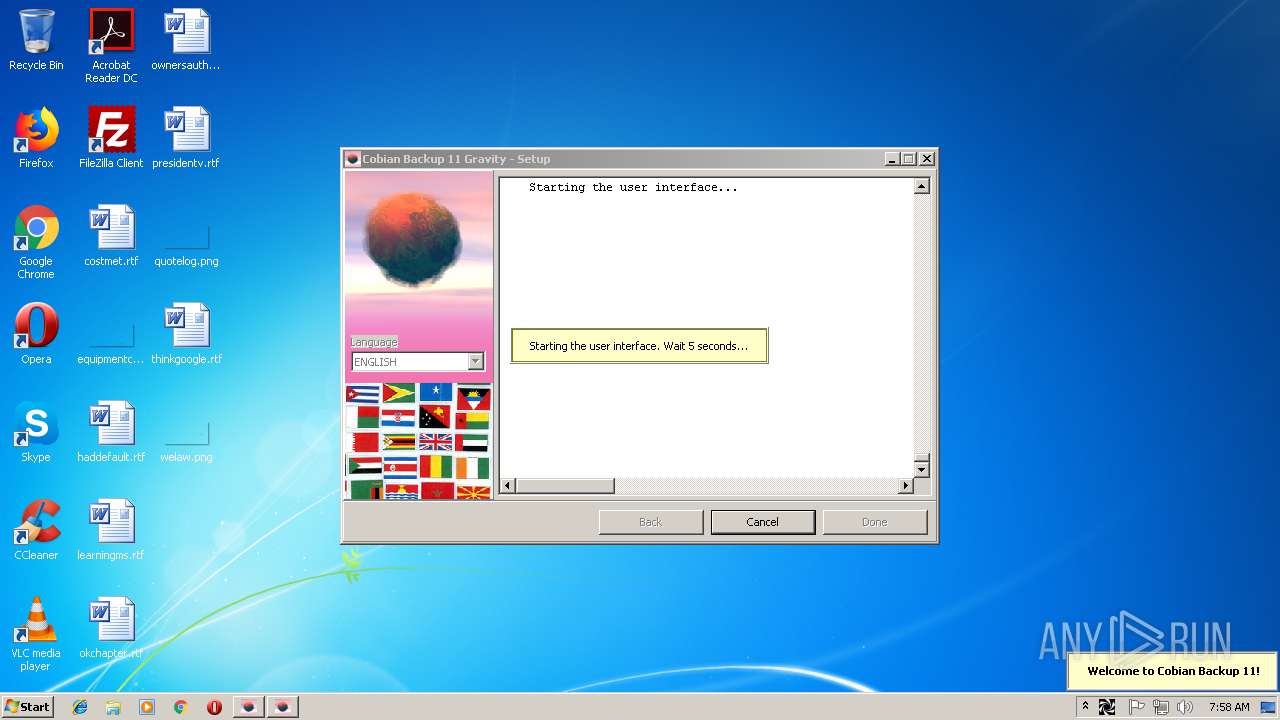Open the network tray icon
The width and height of the screenshot is (1280, 720).
coord(1160,707)
